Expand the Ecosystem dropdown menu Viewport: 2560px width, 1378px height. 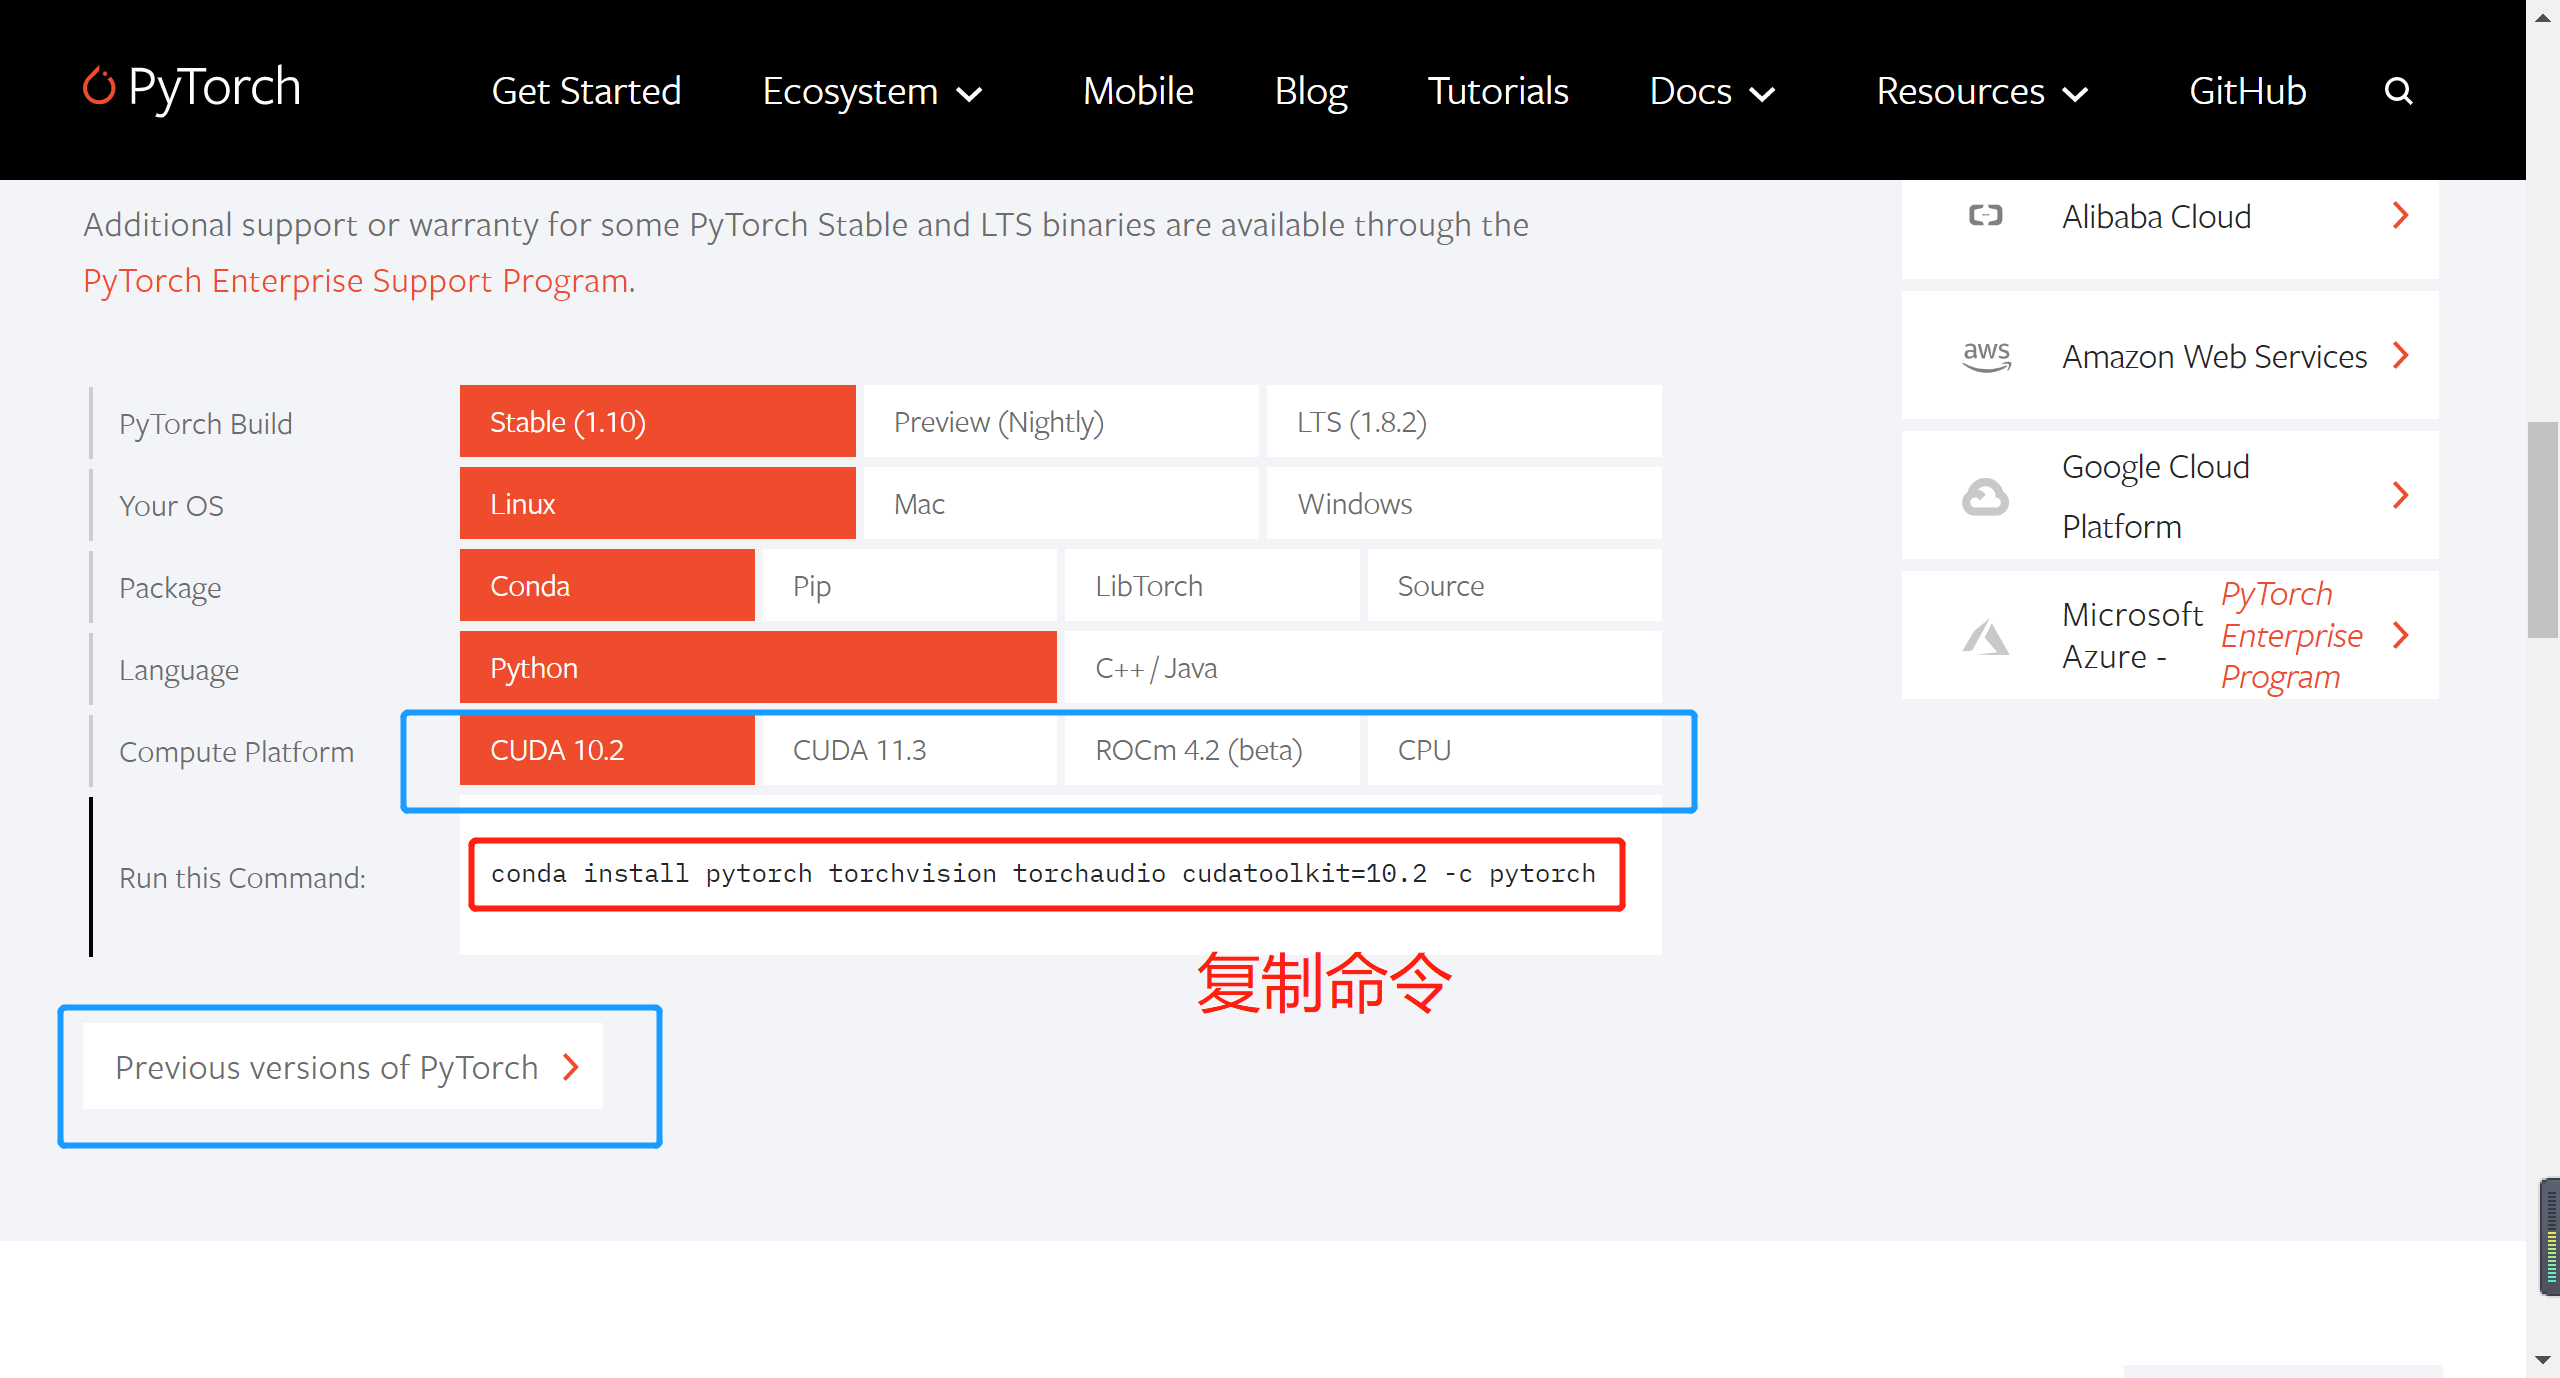[872, 92]
